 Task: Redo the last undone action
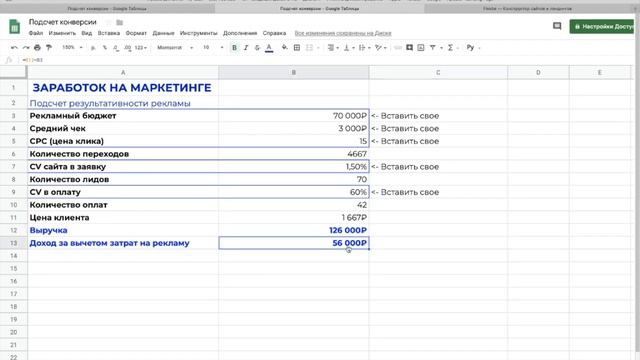[26, 48]
